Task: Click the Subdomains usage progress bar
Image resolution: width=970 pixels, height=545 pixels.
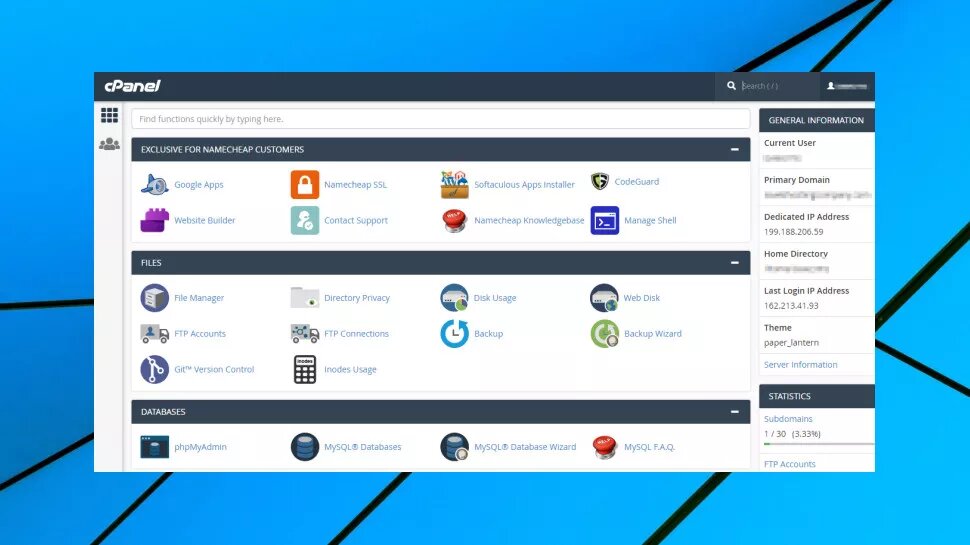Action: pyautogui.click(x=819, y=444)
